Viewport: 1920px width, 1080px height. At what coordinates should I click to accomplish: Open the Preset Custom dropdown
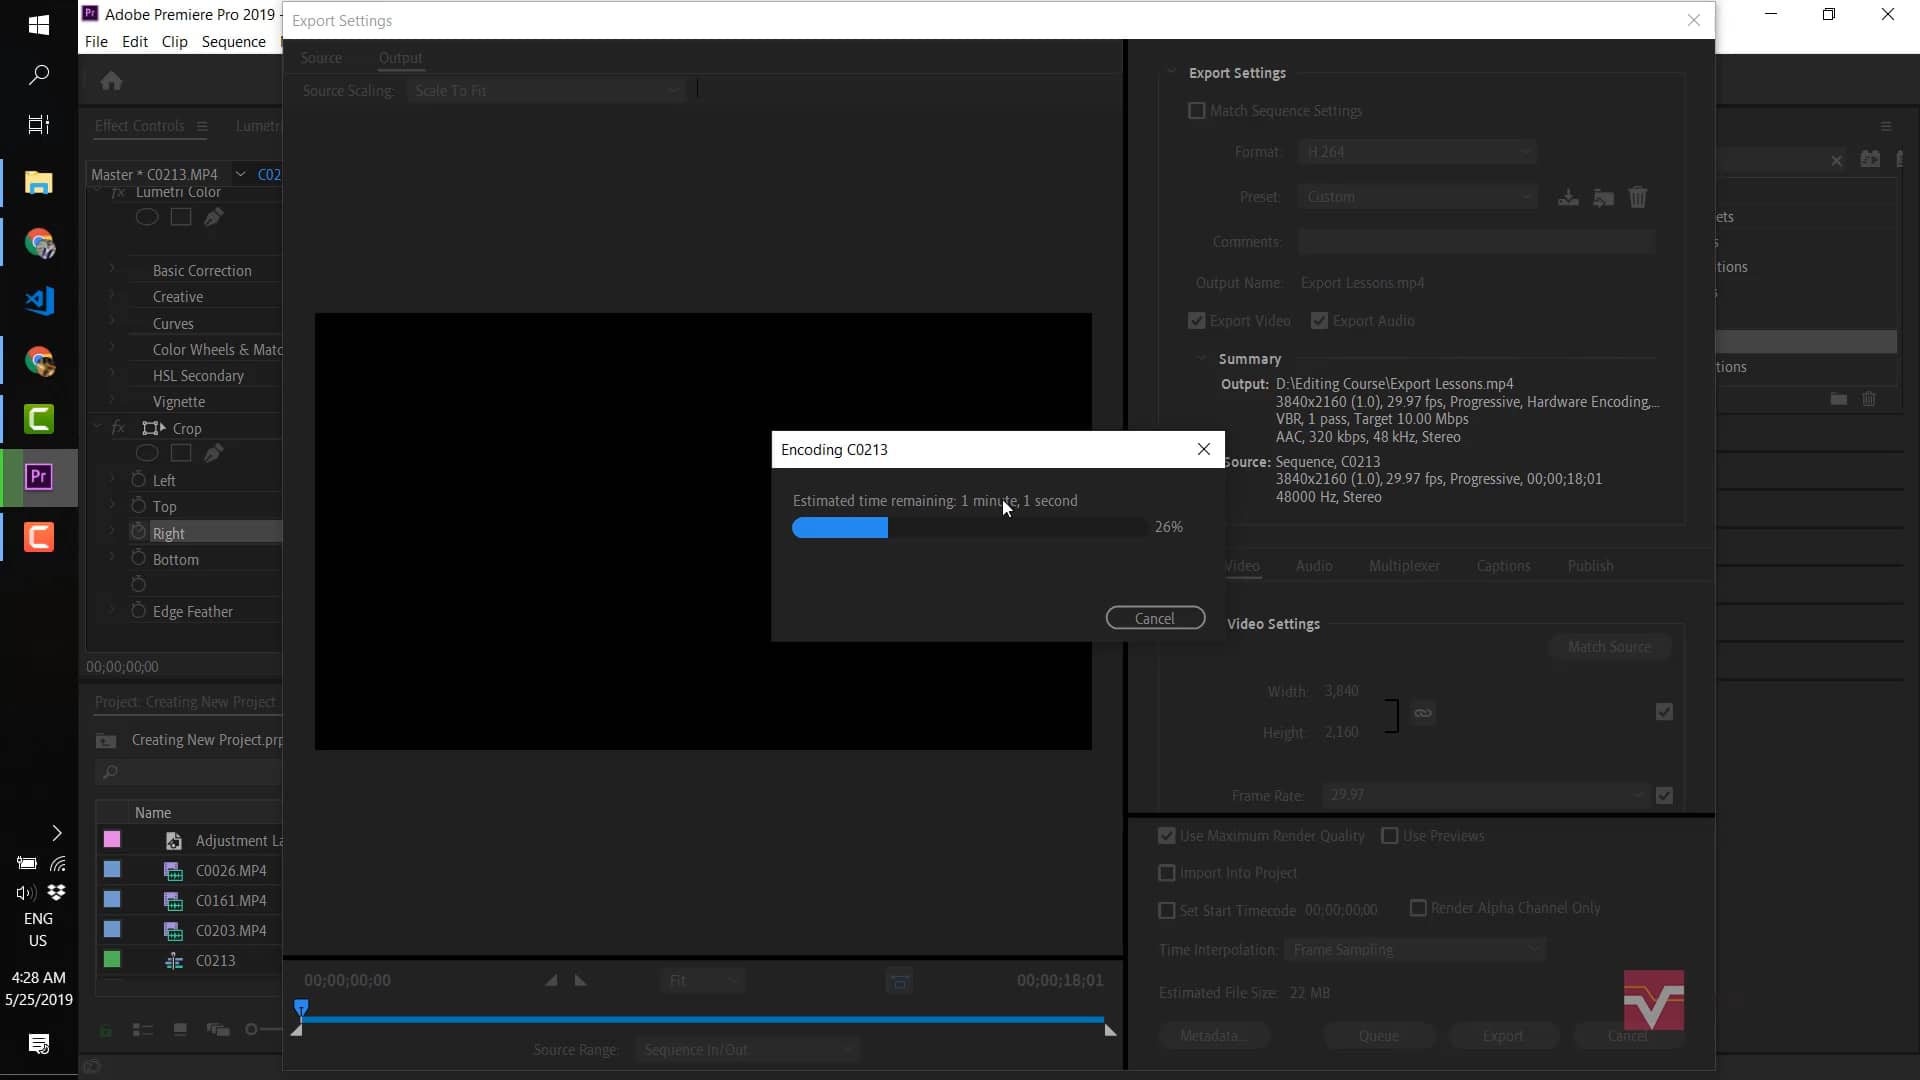click(1417, 197)
